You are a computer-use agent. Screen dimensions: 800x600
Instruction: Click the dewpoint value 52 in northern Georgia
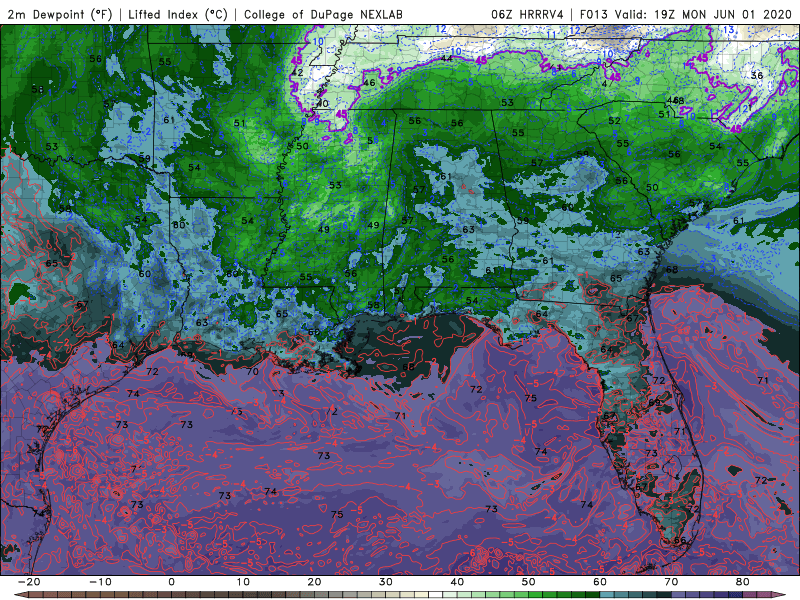[614, 121]
